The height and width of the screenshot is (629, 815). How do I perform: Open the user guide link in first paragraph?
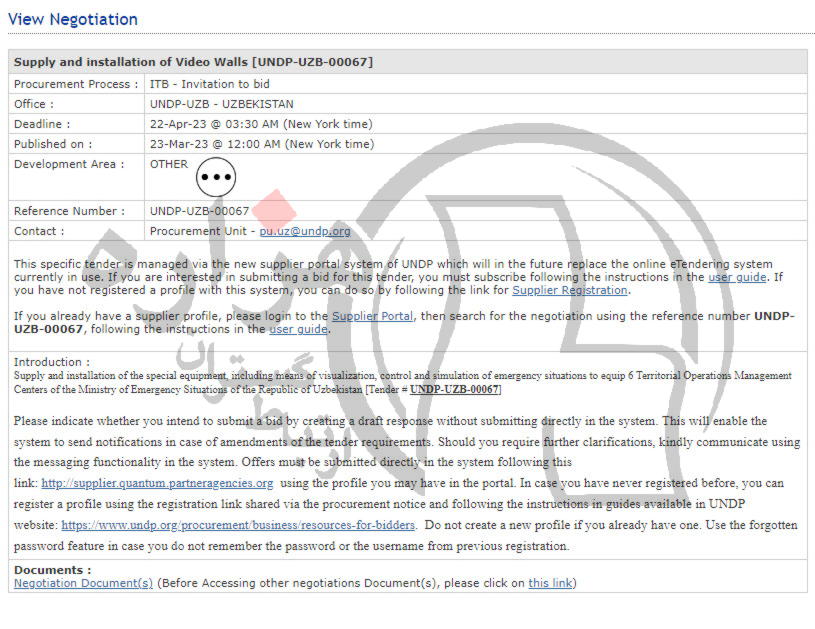pyautogui.click(x=738, y=277)
